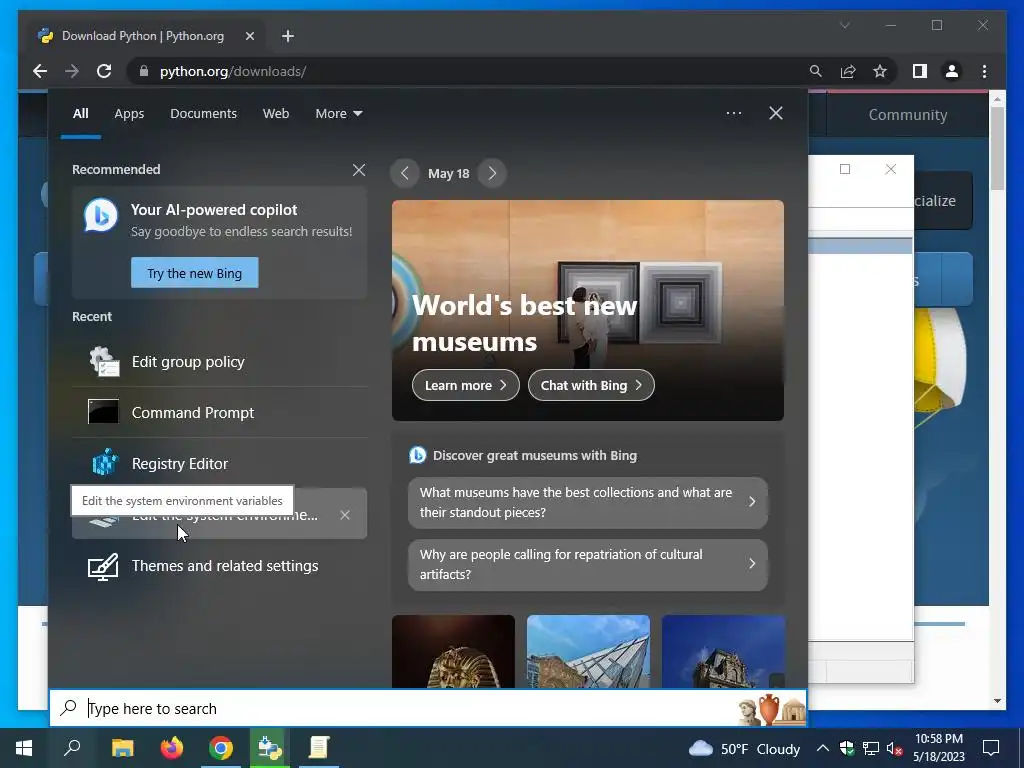Click the Command Prompt icon
1024x768 pixels.
pos(103,411)
